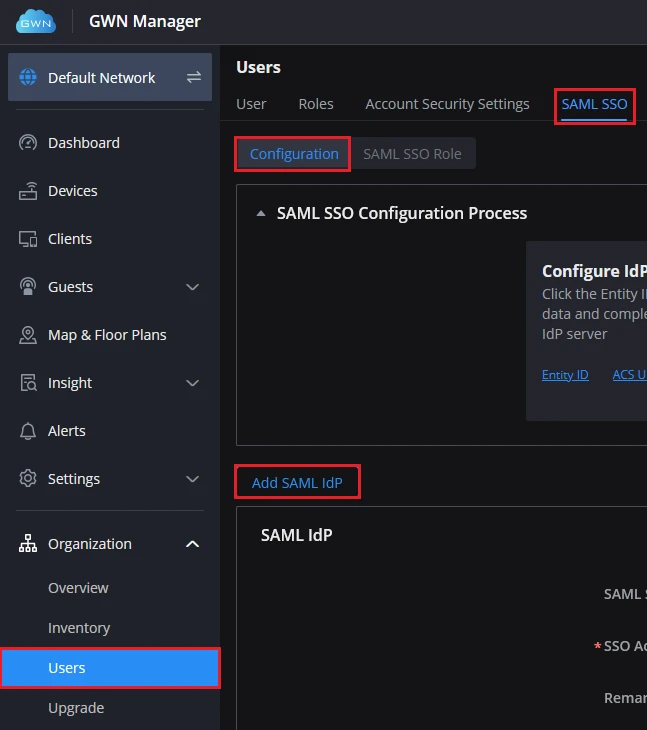This screenshot has height=730, width=647.
Task: Click the GWN Manager title
Action: coord(145,21)
